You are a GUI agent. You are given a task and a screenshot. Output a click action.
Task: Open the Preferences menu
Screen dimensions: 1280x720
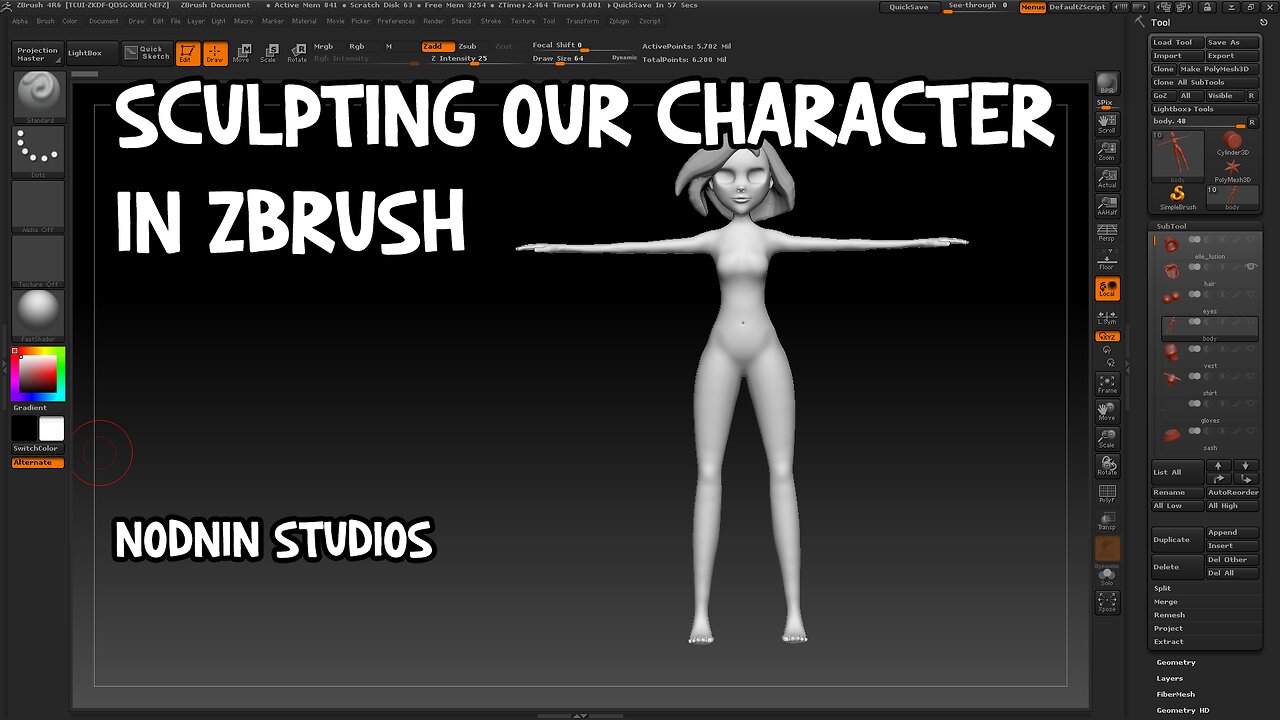tap(396, 21)
